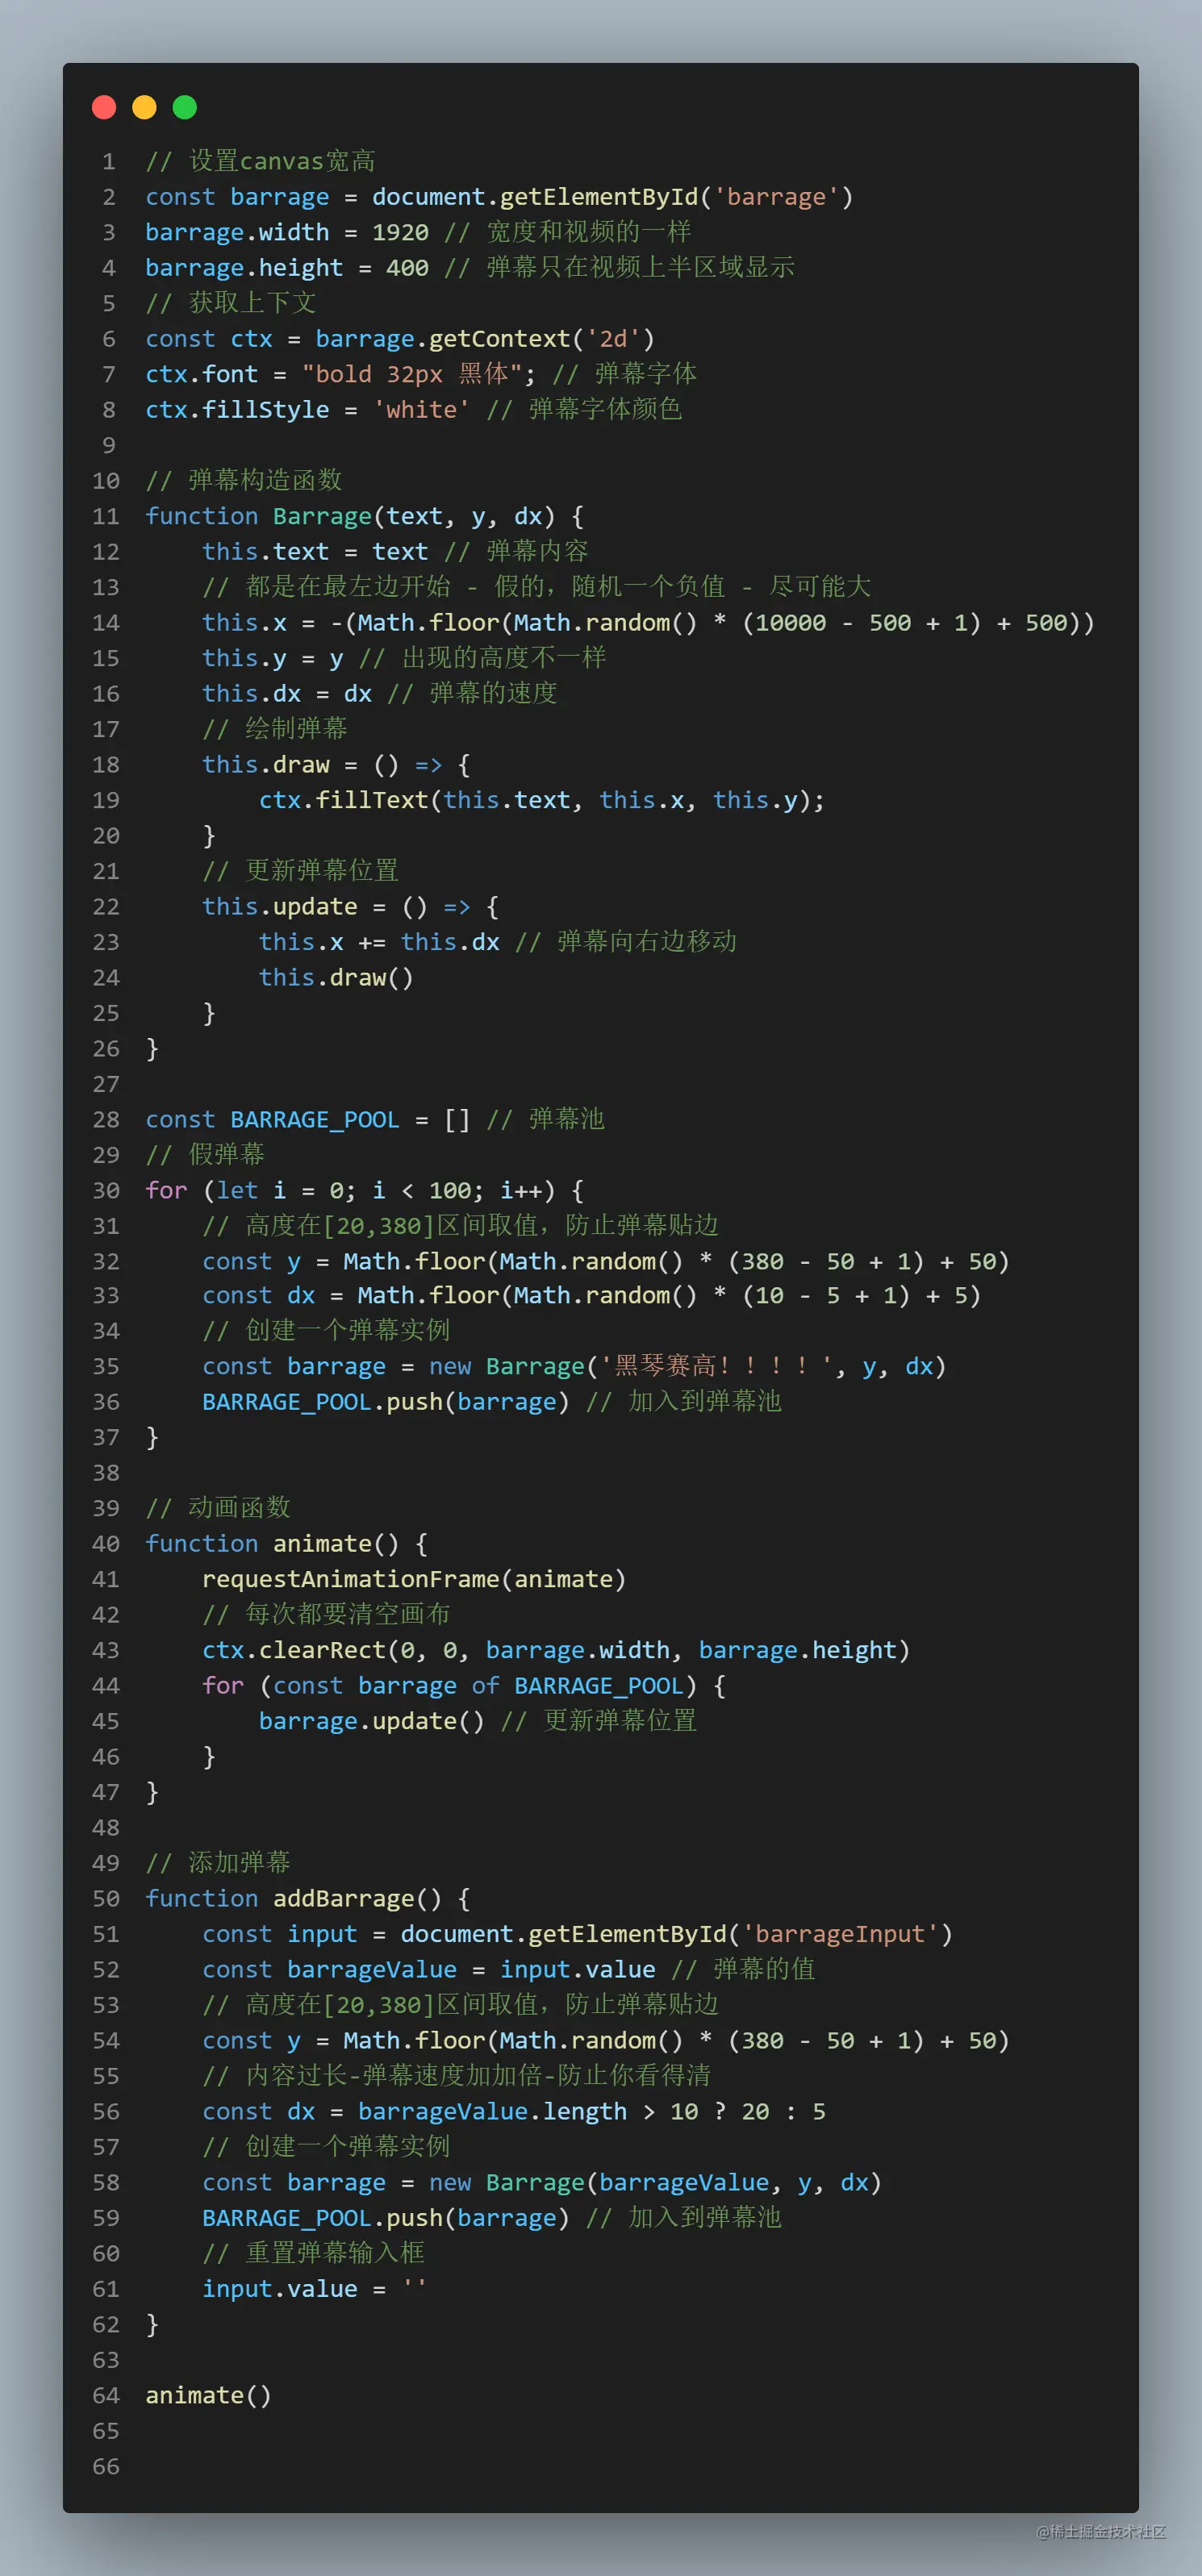This screenshot has height=2576, width=1202.
Task: Click 'const y' on line 32
Action: [x=251, y=1262]
